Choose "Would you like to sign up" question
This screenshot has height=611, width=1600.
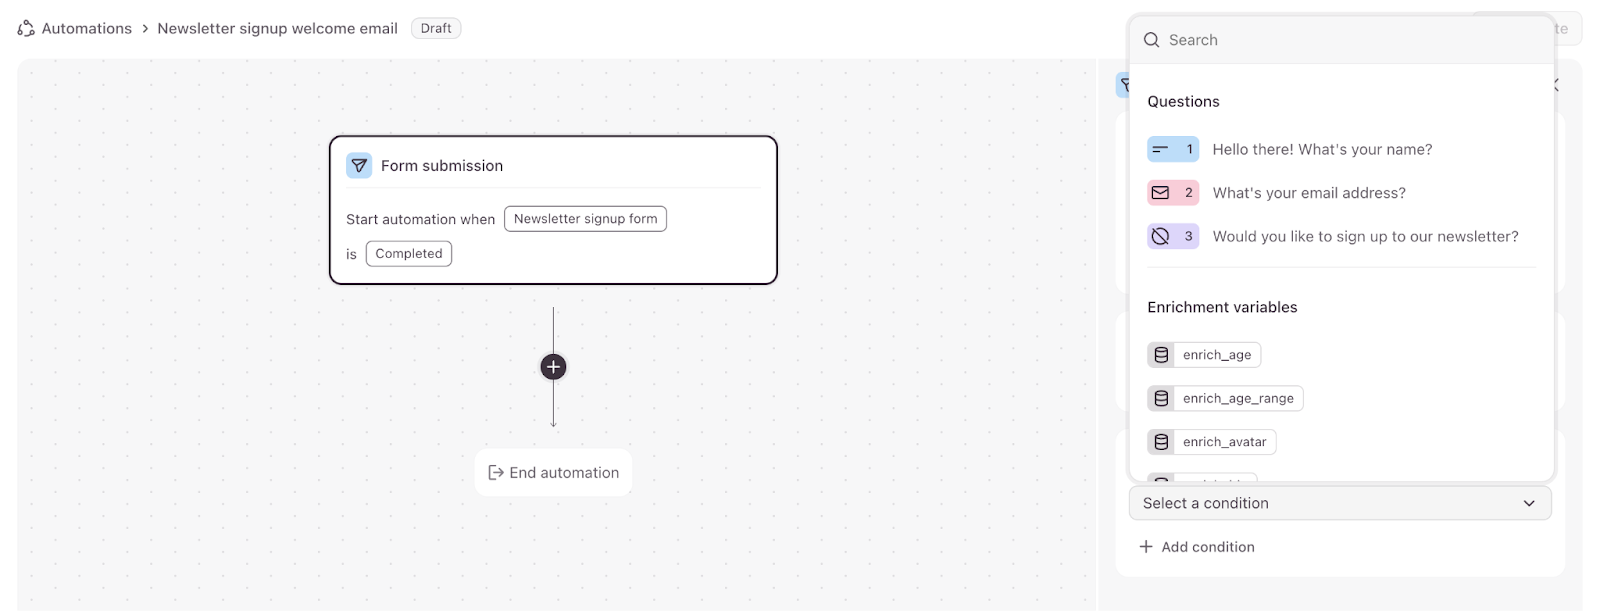click(x=1365, y=237)
